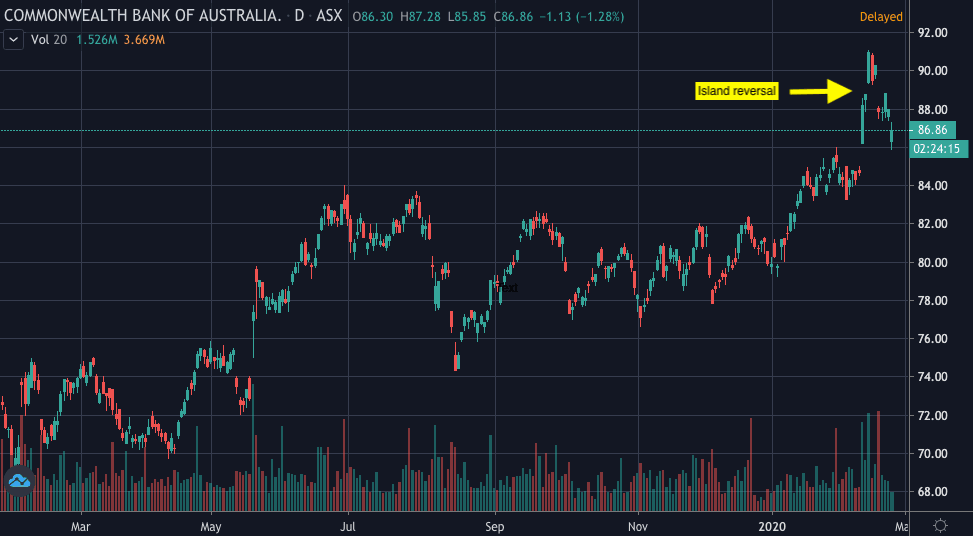Click the TradingView cloud logo
Viewport: 973px width, 536px height.
coord(21,482)
